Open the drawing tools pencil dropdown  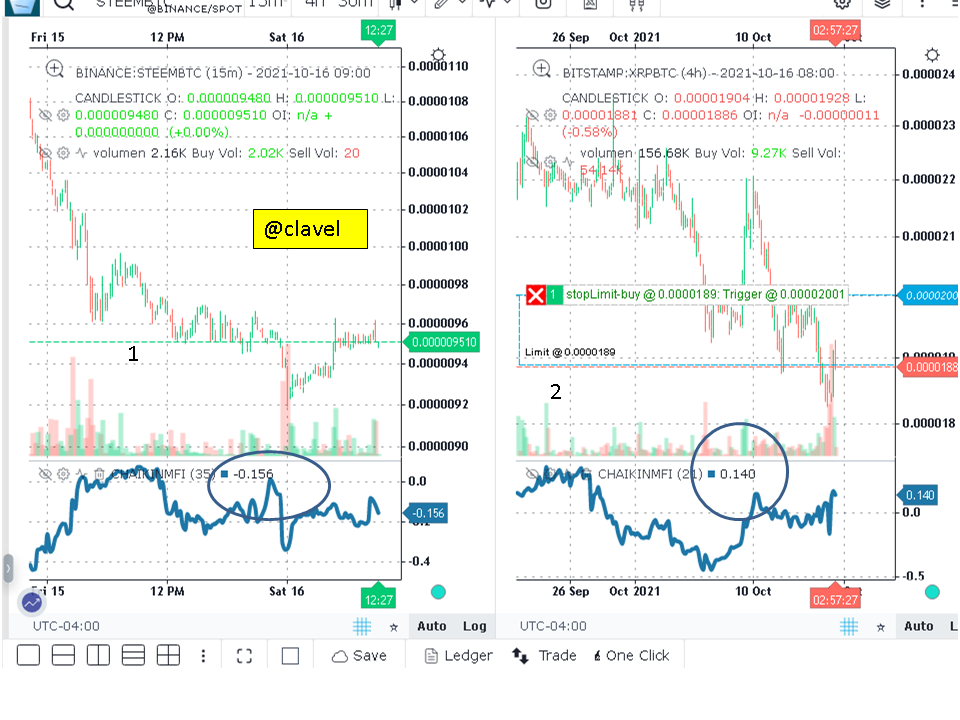point(450,4)
